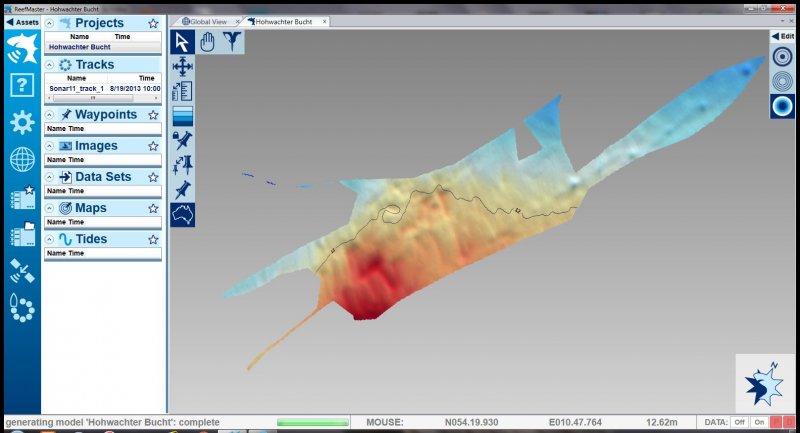This screenshot has width=800, height=433.
Task: Click the star beside Projects header
Action: (153, 23)
